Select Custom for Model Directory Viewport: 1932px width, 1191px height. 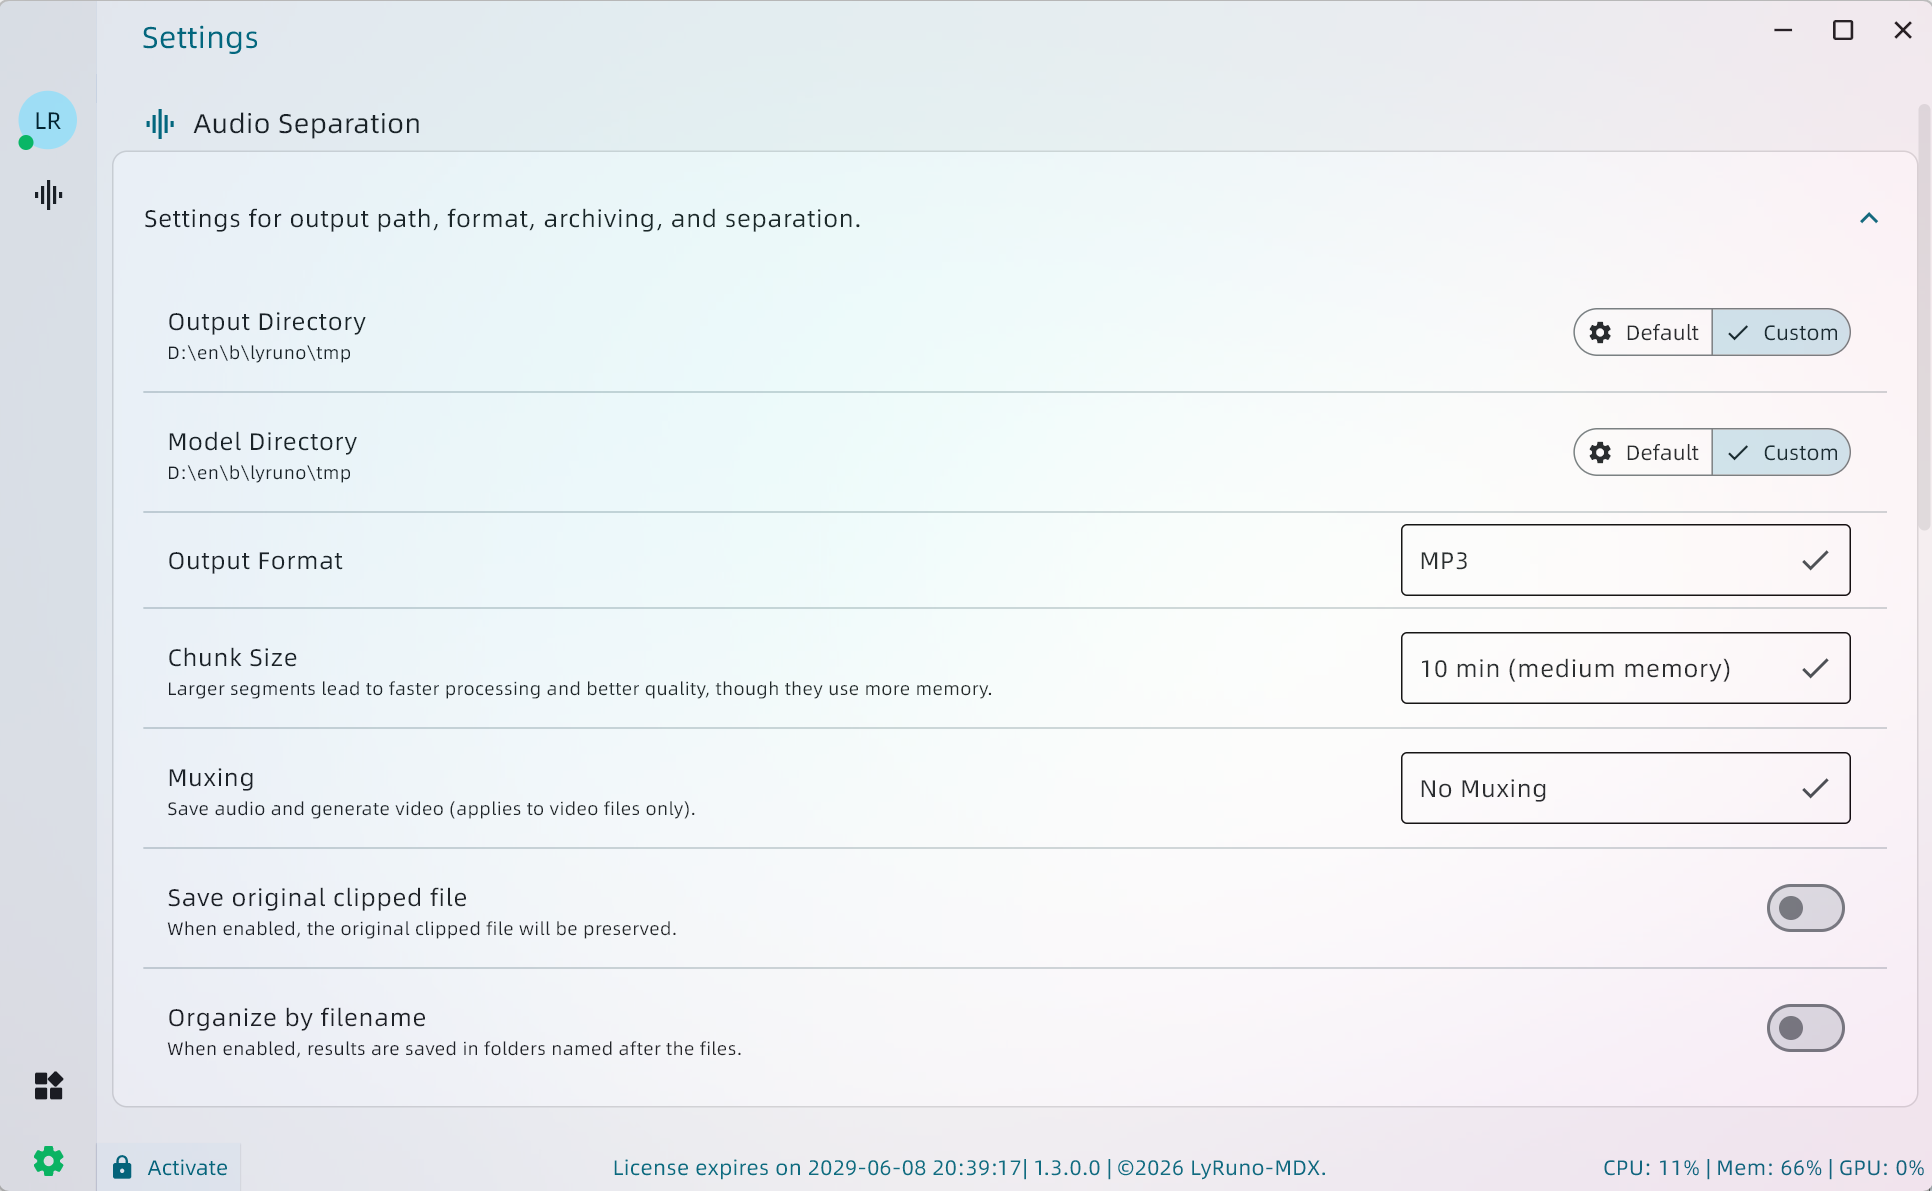[1781, 453]
